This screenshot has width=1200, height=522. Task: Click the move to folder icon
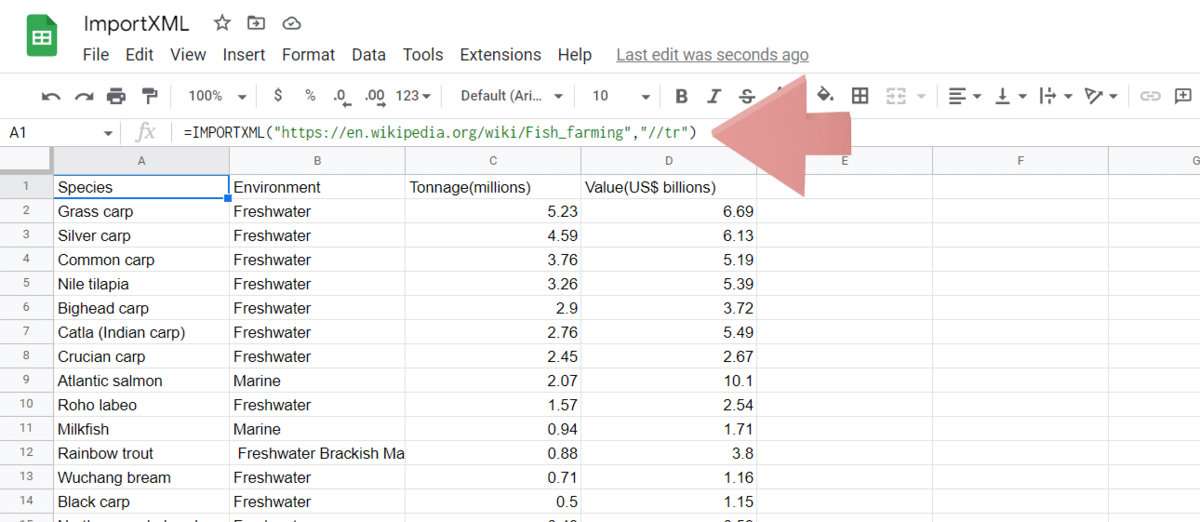coord(257,24)
